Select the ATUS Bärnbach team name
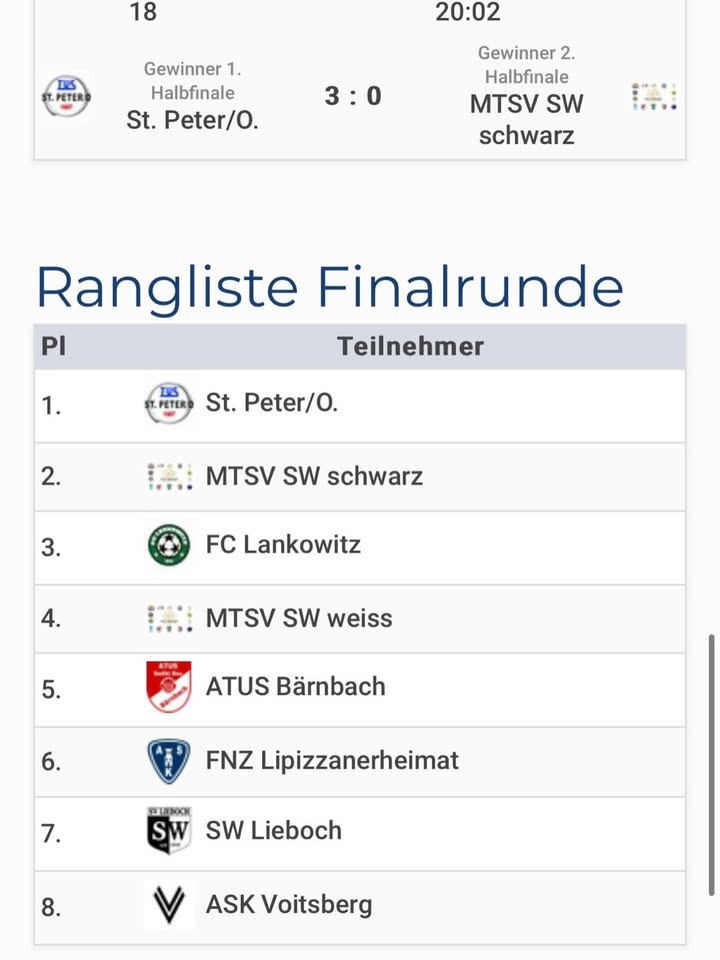720x960 pixels. pyautogui.click(x=295, y=687)
